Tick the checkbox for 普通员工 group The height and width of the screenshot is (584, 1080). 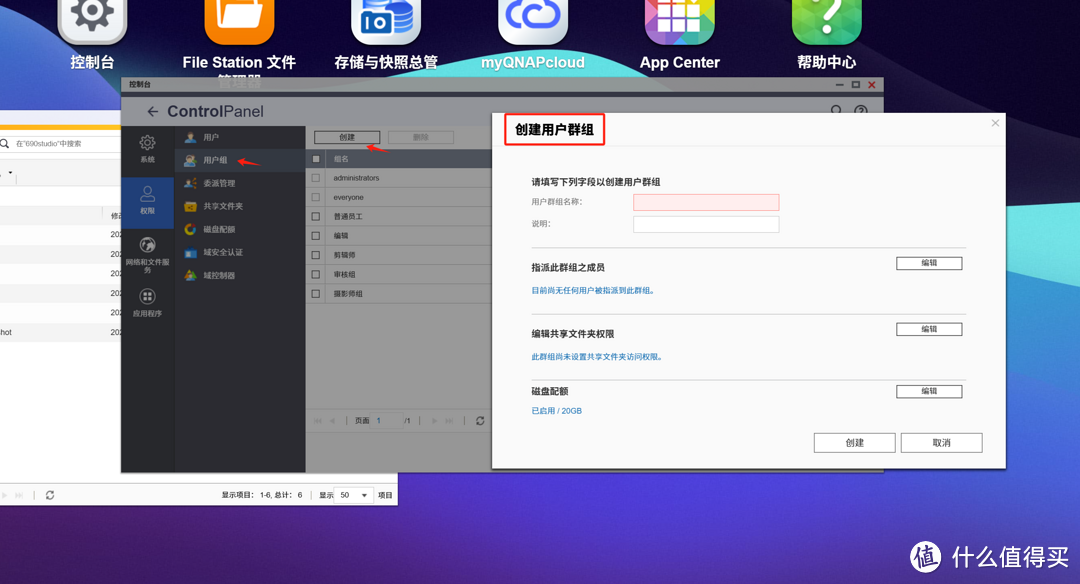coord(316,216)
